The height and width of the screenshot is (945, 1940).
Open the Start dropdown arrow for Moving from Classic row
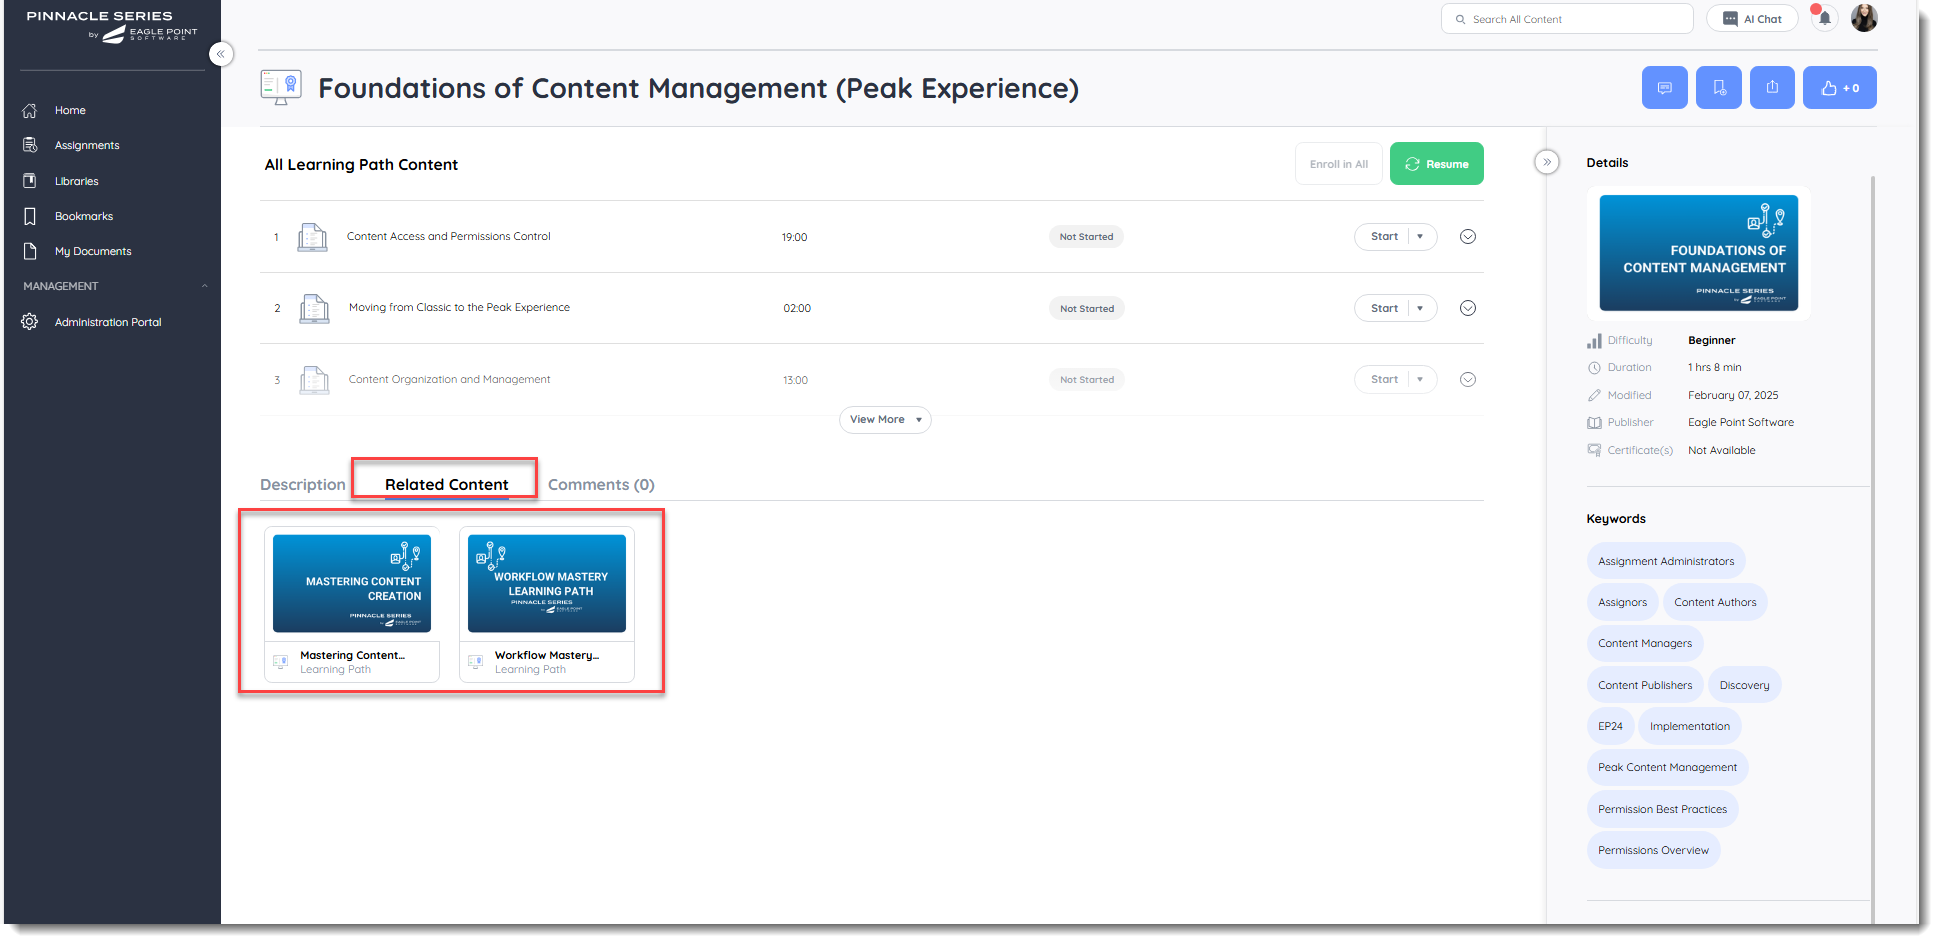1420,308
